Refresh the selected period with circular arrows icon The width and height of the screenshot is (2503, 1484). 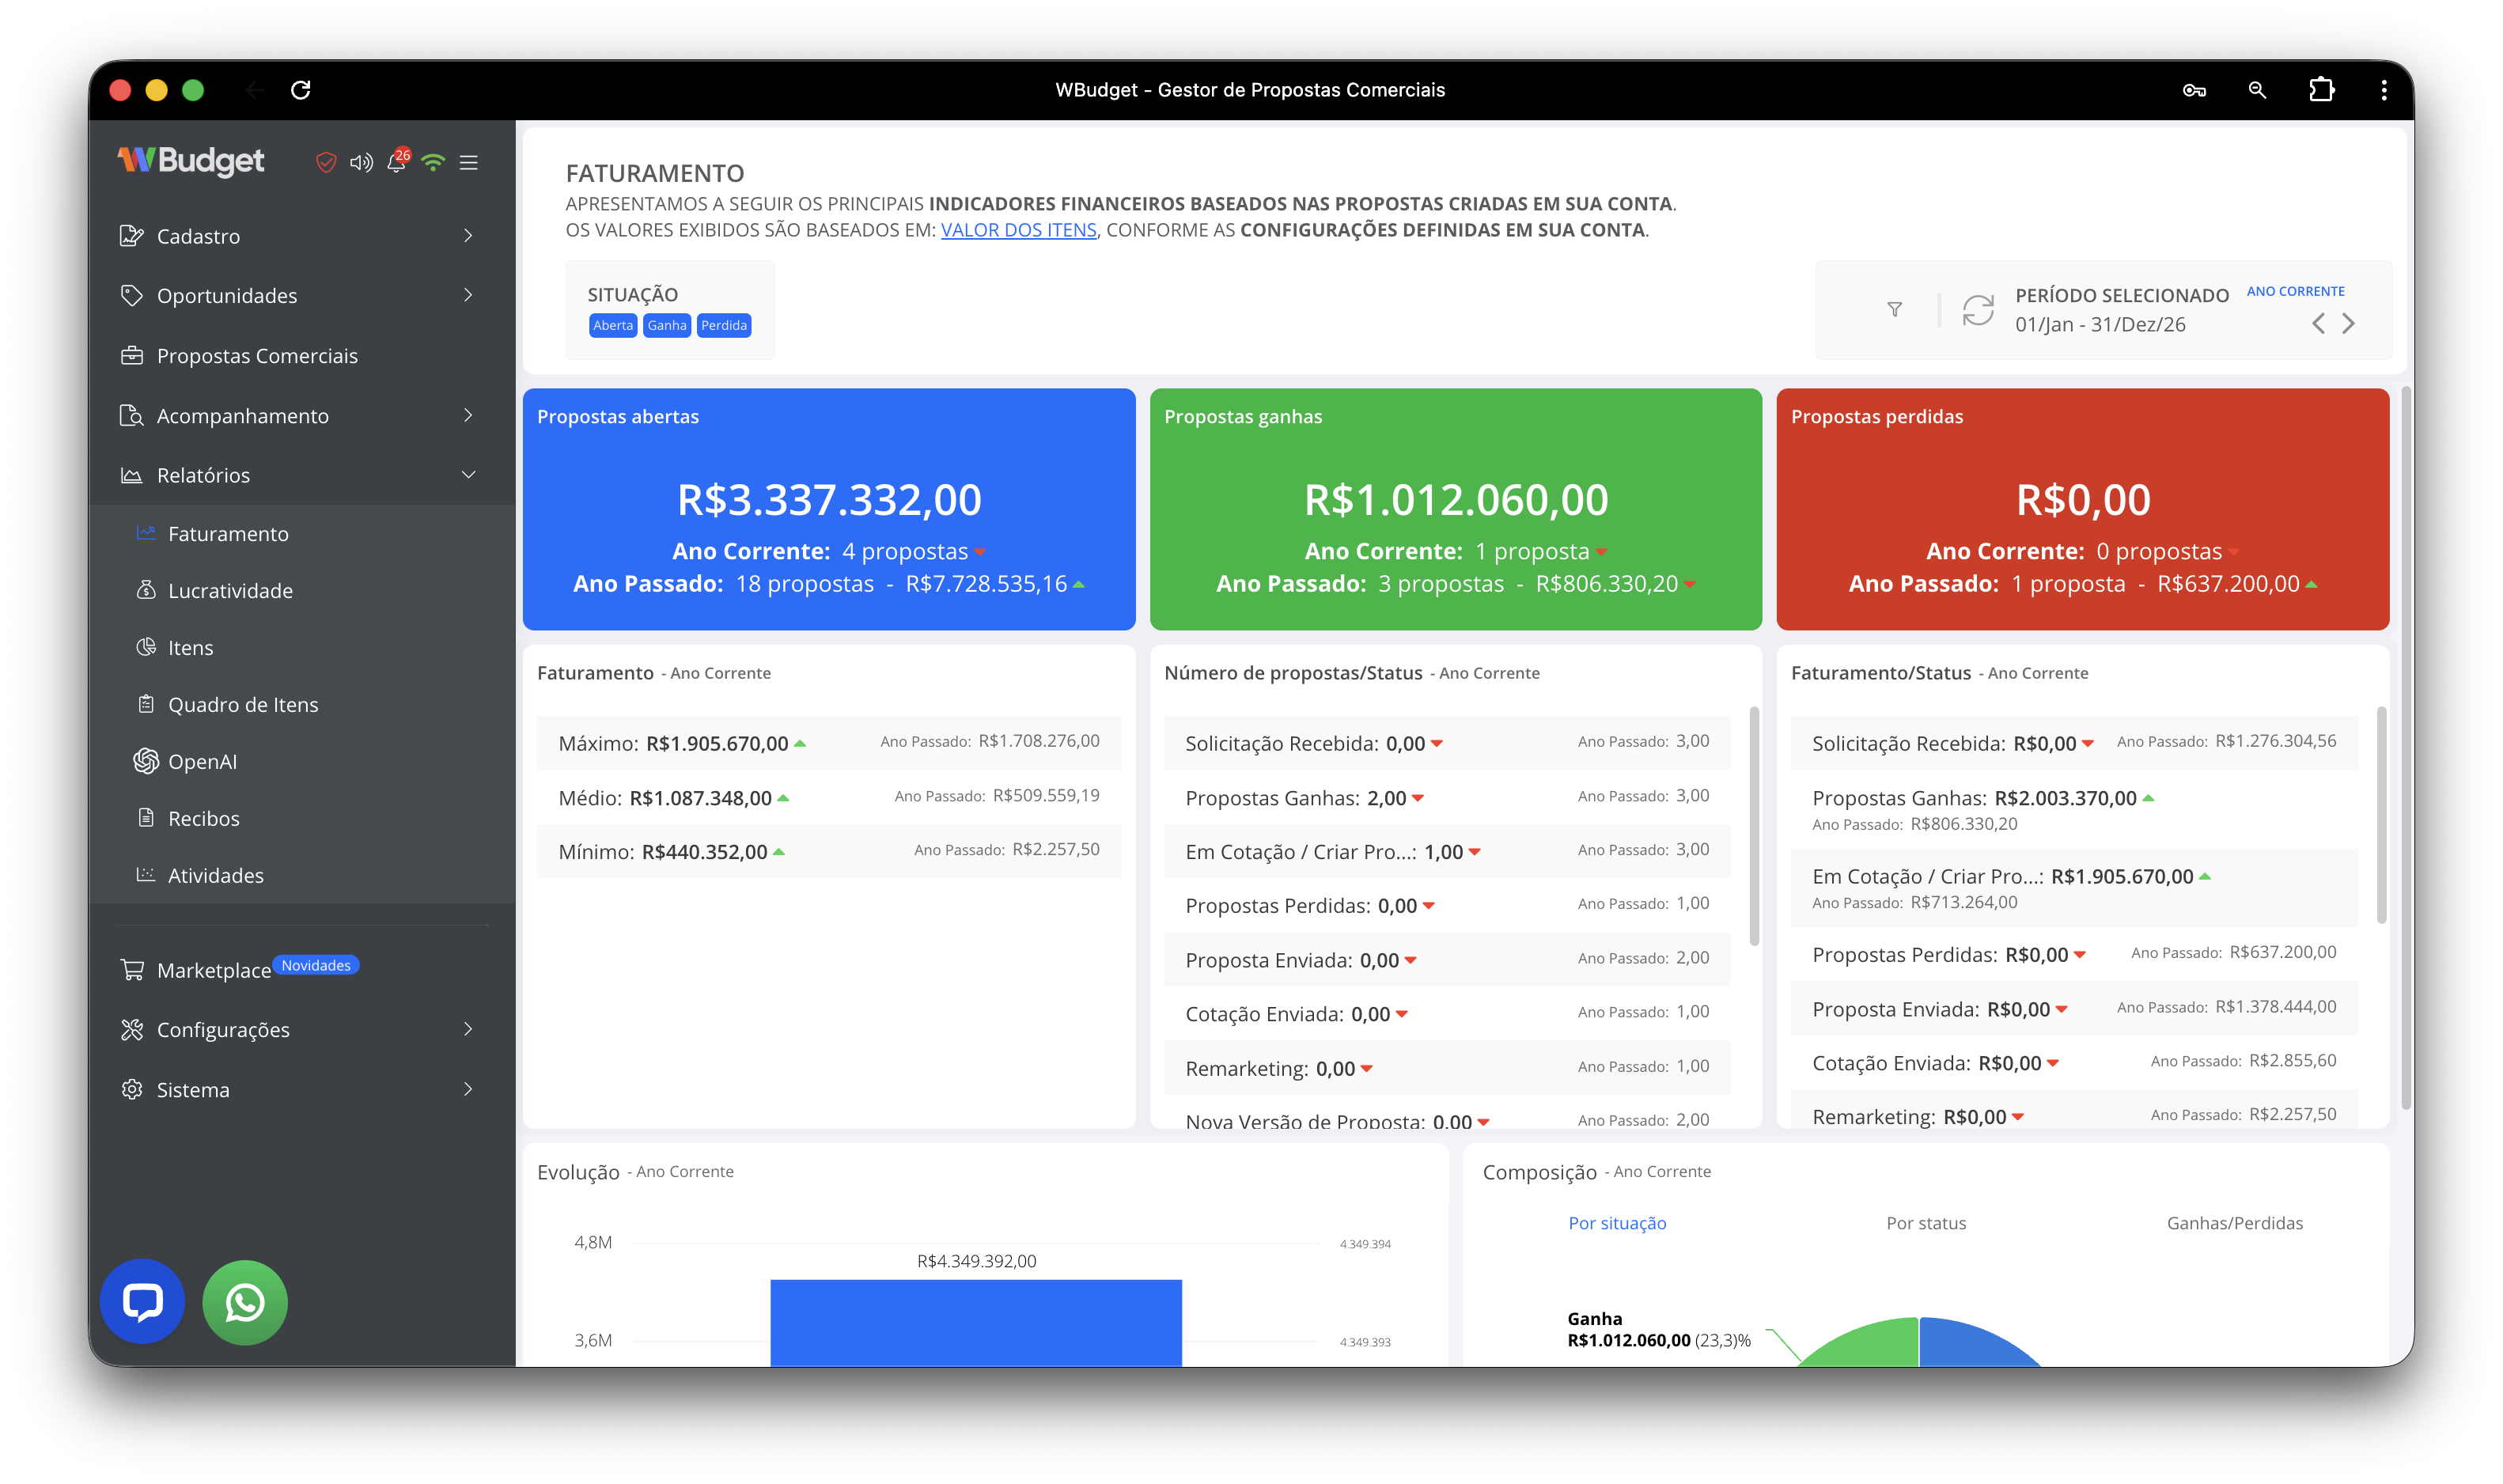[1977, 310]
